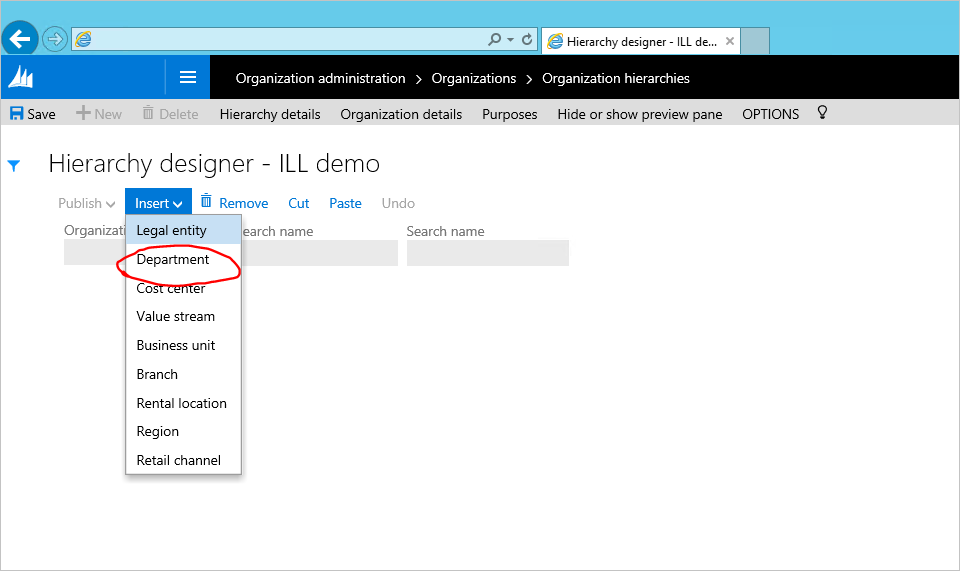960x571 pixels.
Task: Select the Hierarchy designer browser tab
Action: 640,42
